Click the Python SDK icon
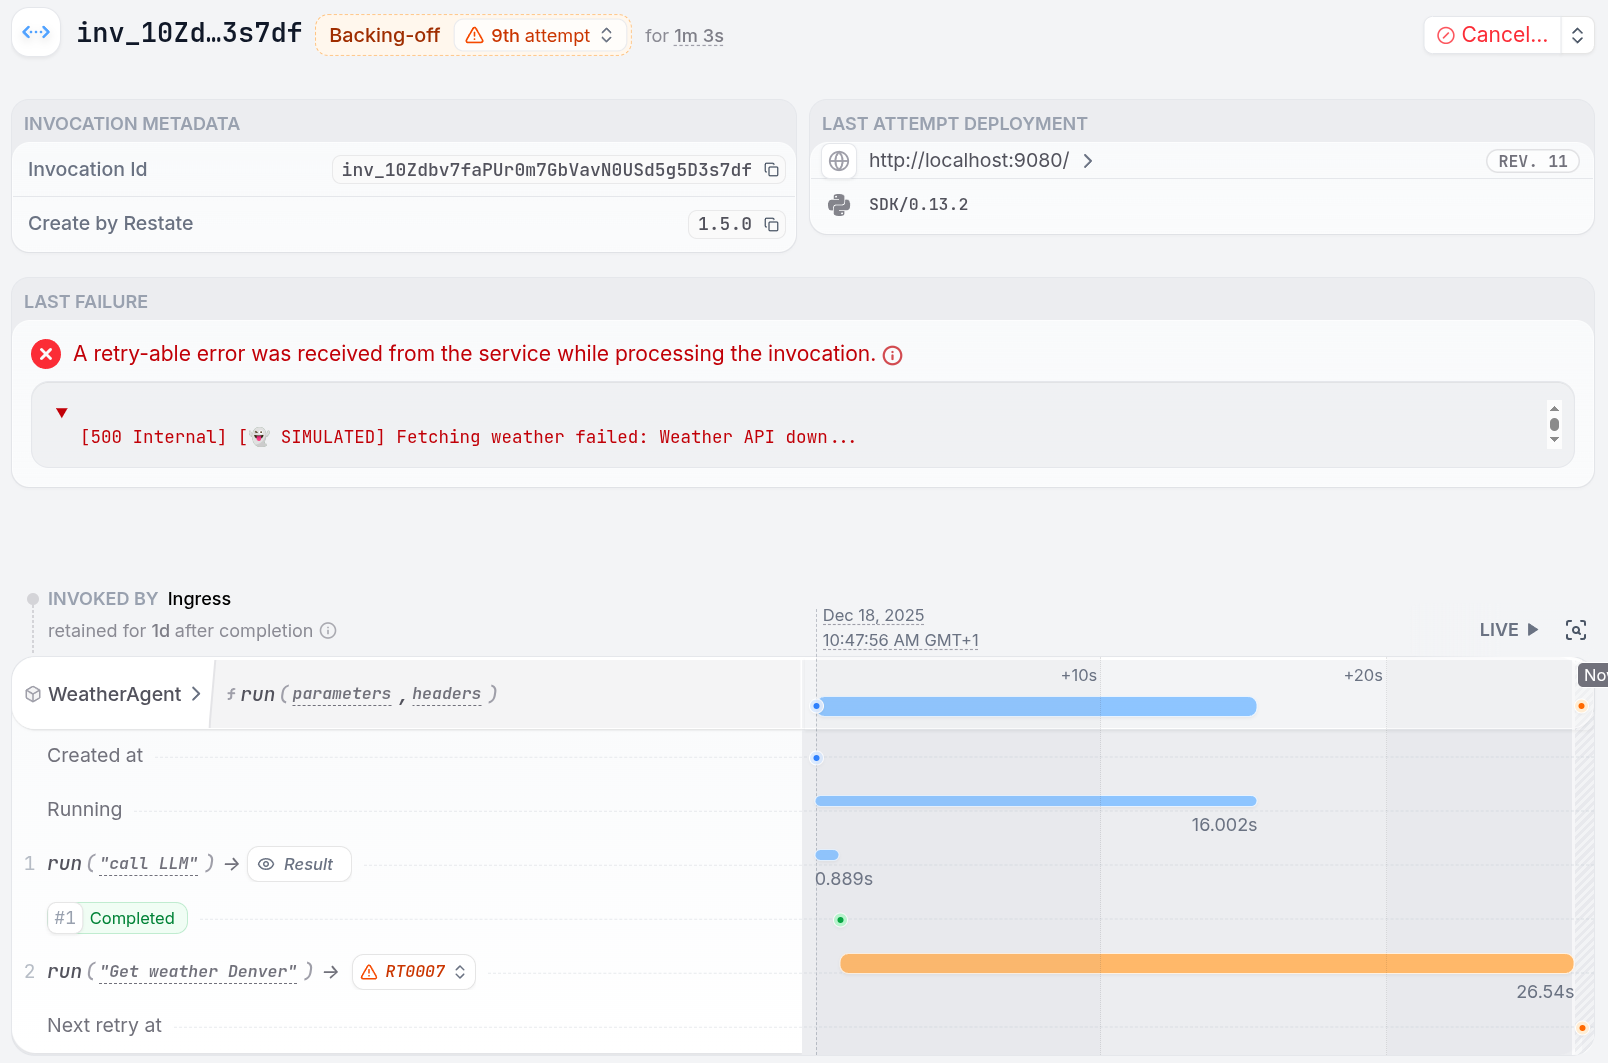 coord(839,205)
